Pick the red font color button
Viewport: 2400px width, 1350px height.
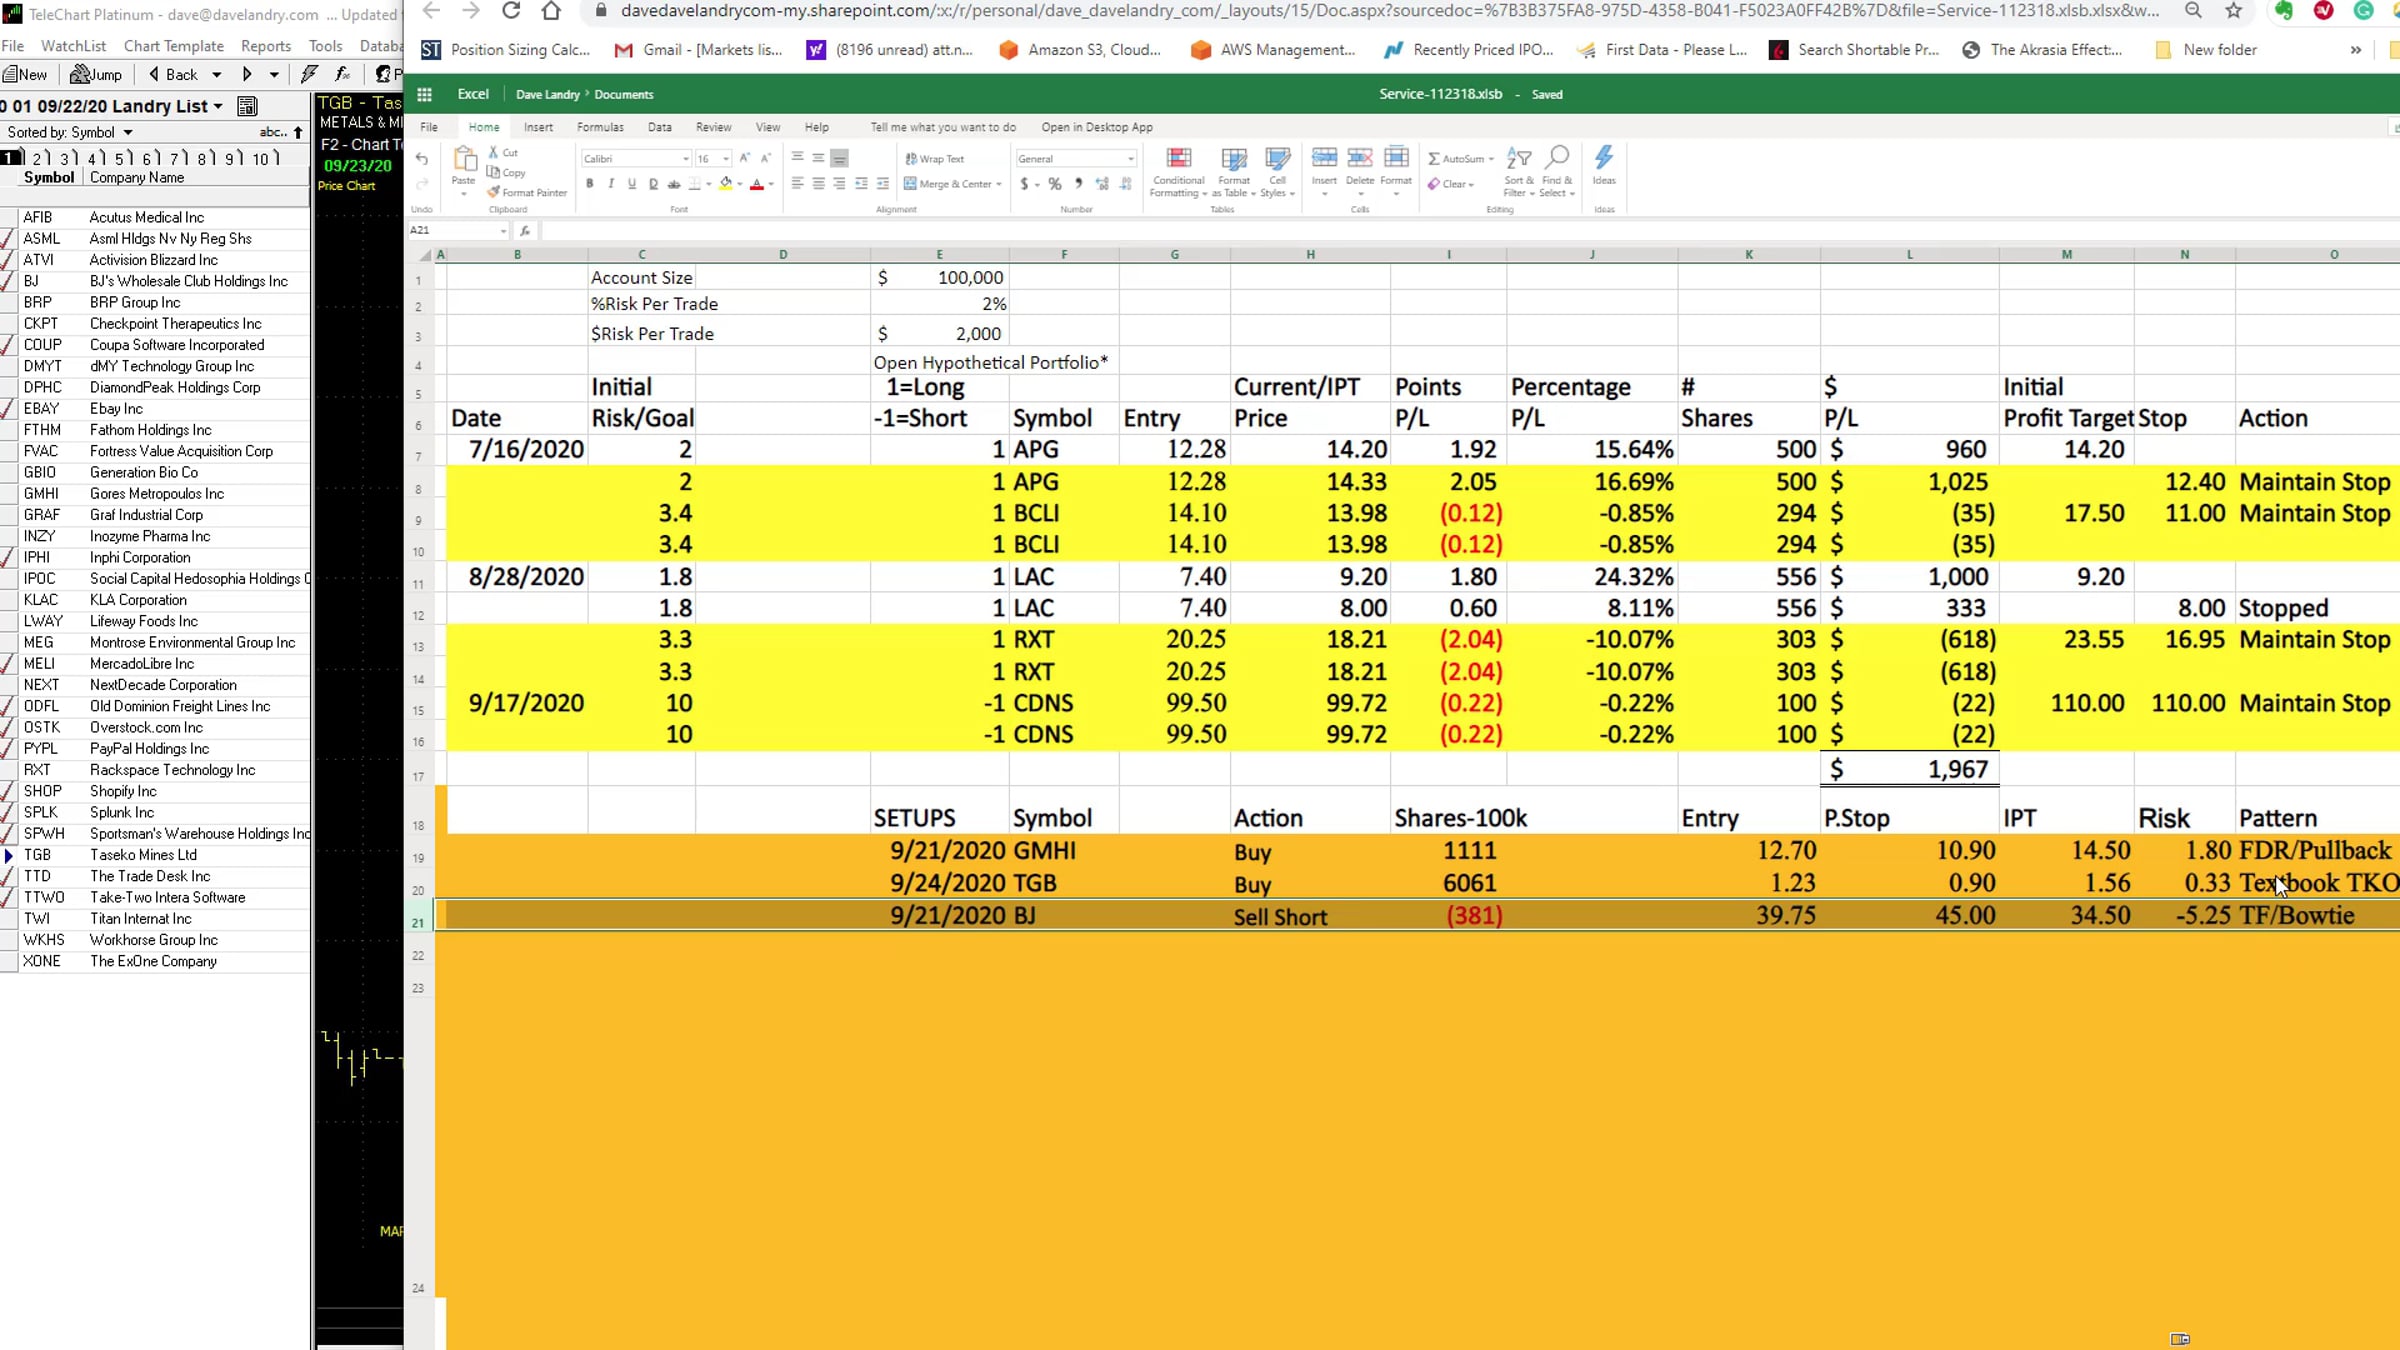(757, 184)
